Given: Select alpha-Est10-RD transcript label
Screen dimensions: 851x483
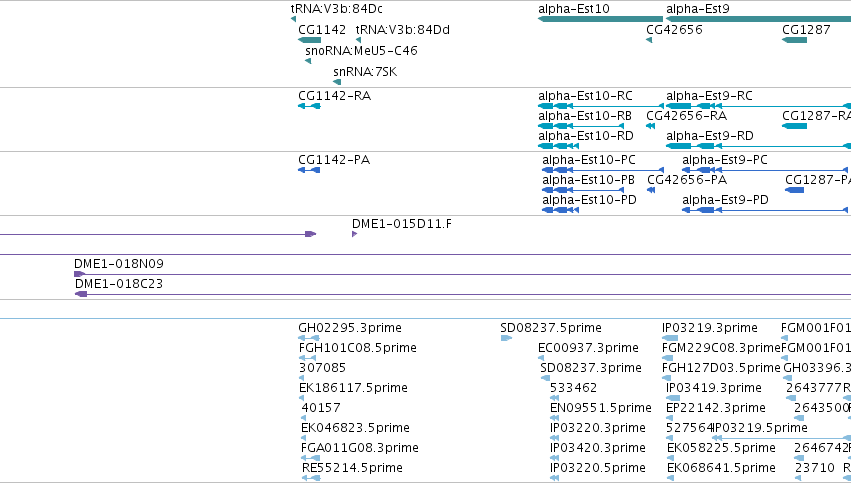Looking at the screenshot, I should pos(586,136).
